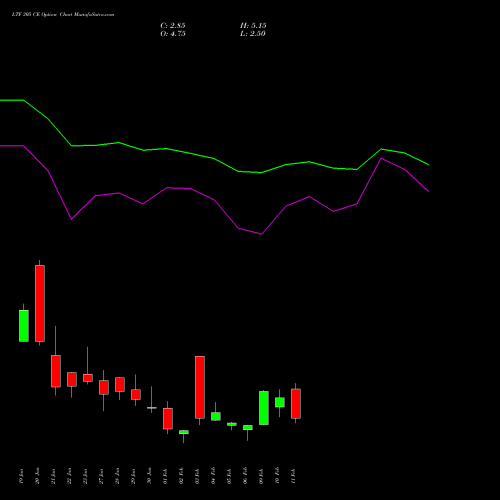Image resolution: width=500 pixels, height=500 pixels.
Task: Click the low value L: 2.50
Action: pos(253,34)
